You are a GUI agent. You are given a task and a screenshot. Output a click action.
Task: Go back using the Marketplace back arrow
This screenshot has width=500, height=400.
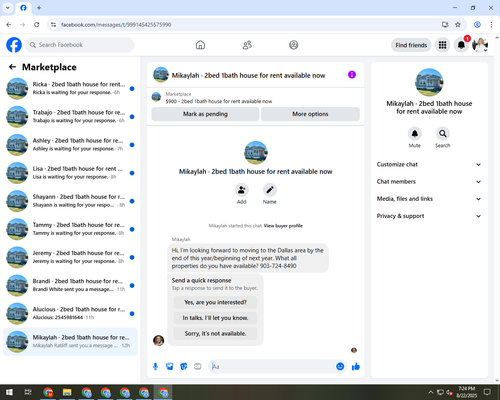click(x=12, y=67)
